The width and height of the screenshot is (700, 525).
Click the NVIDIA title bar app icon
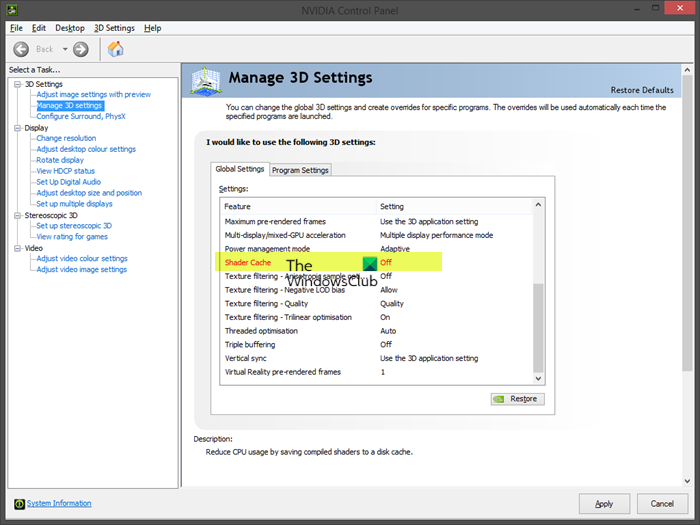point(12,9)
